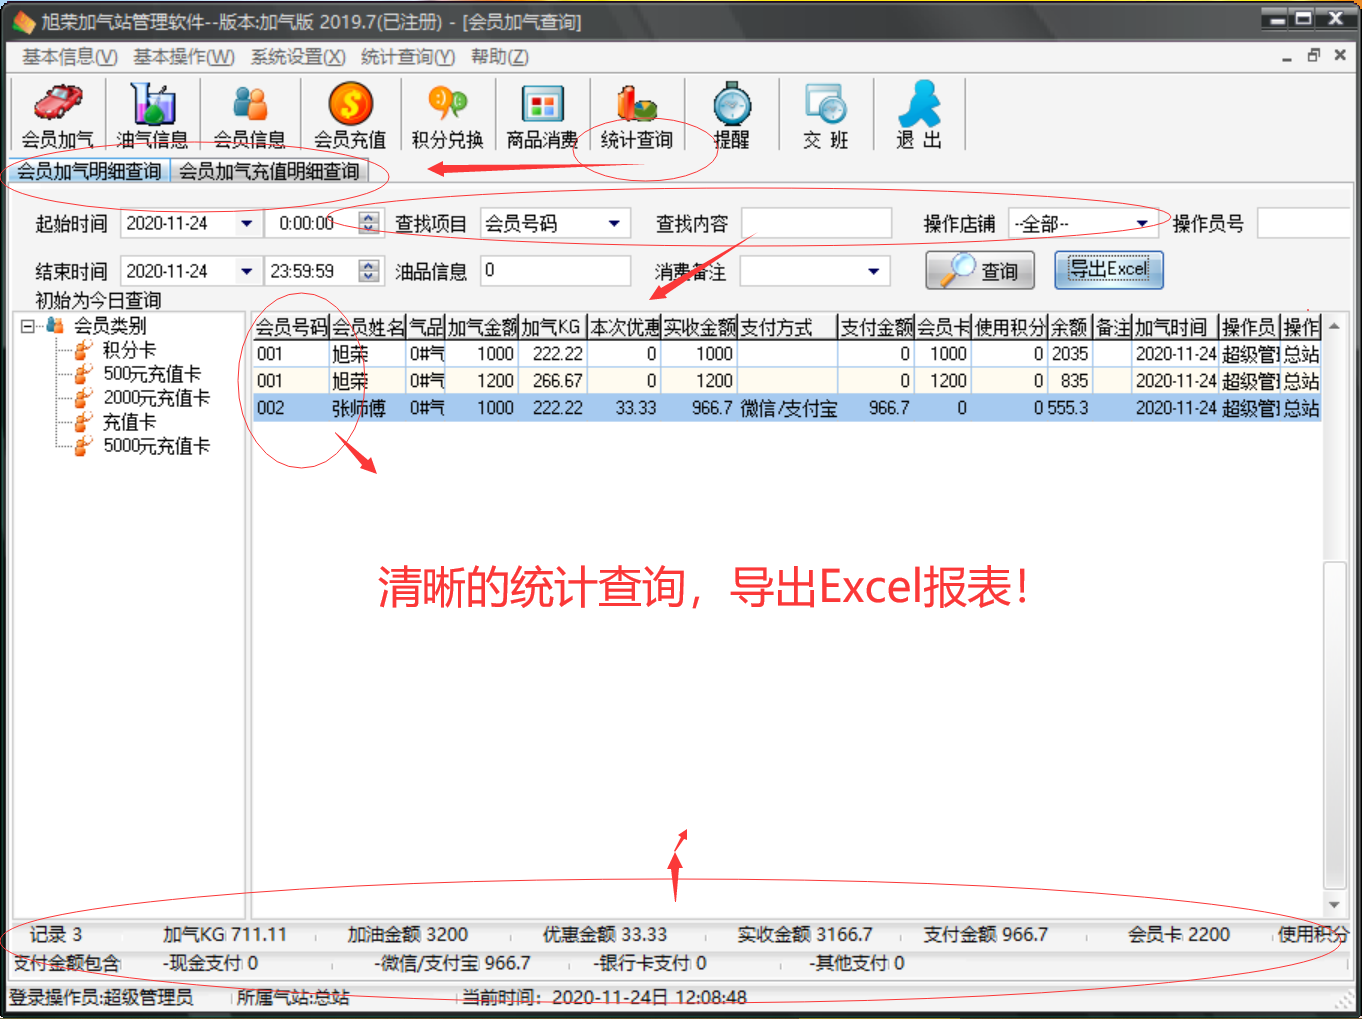Click the 导出Excel export button
The height and width of the screenshot is (1019, 1362).
(x=1108, y=269)
